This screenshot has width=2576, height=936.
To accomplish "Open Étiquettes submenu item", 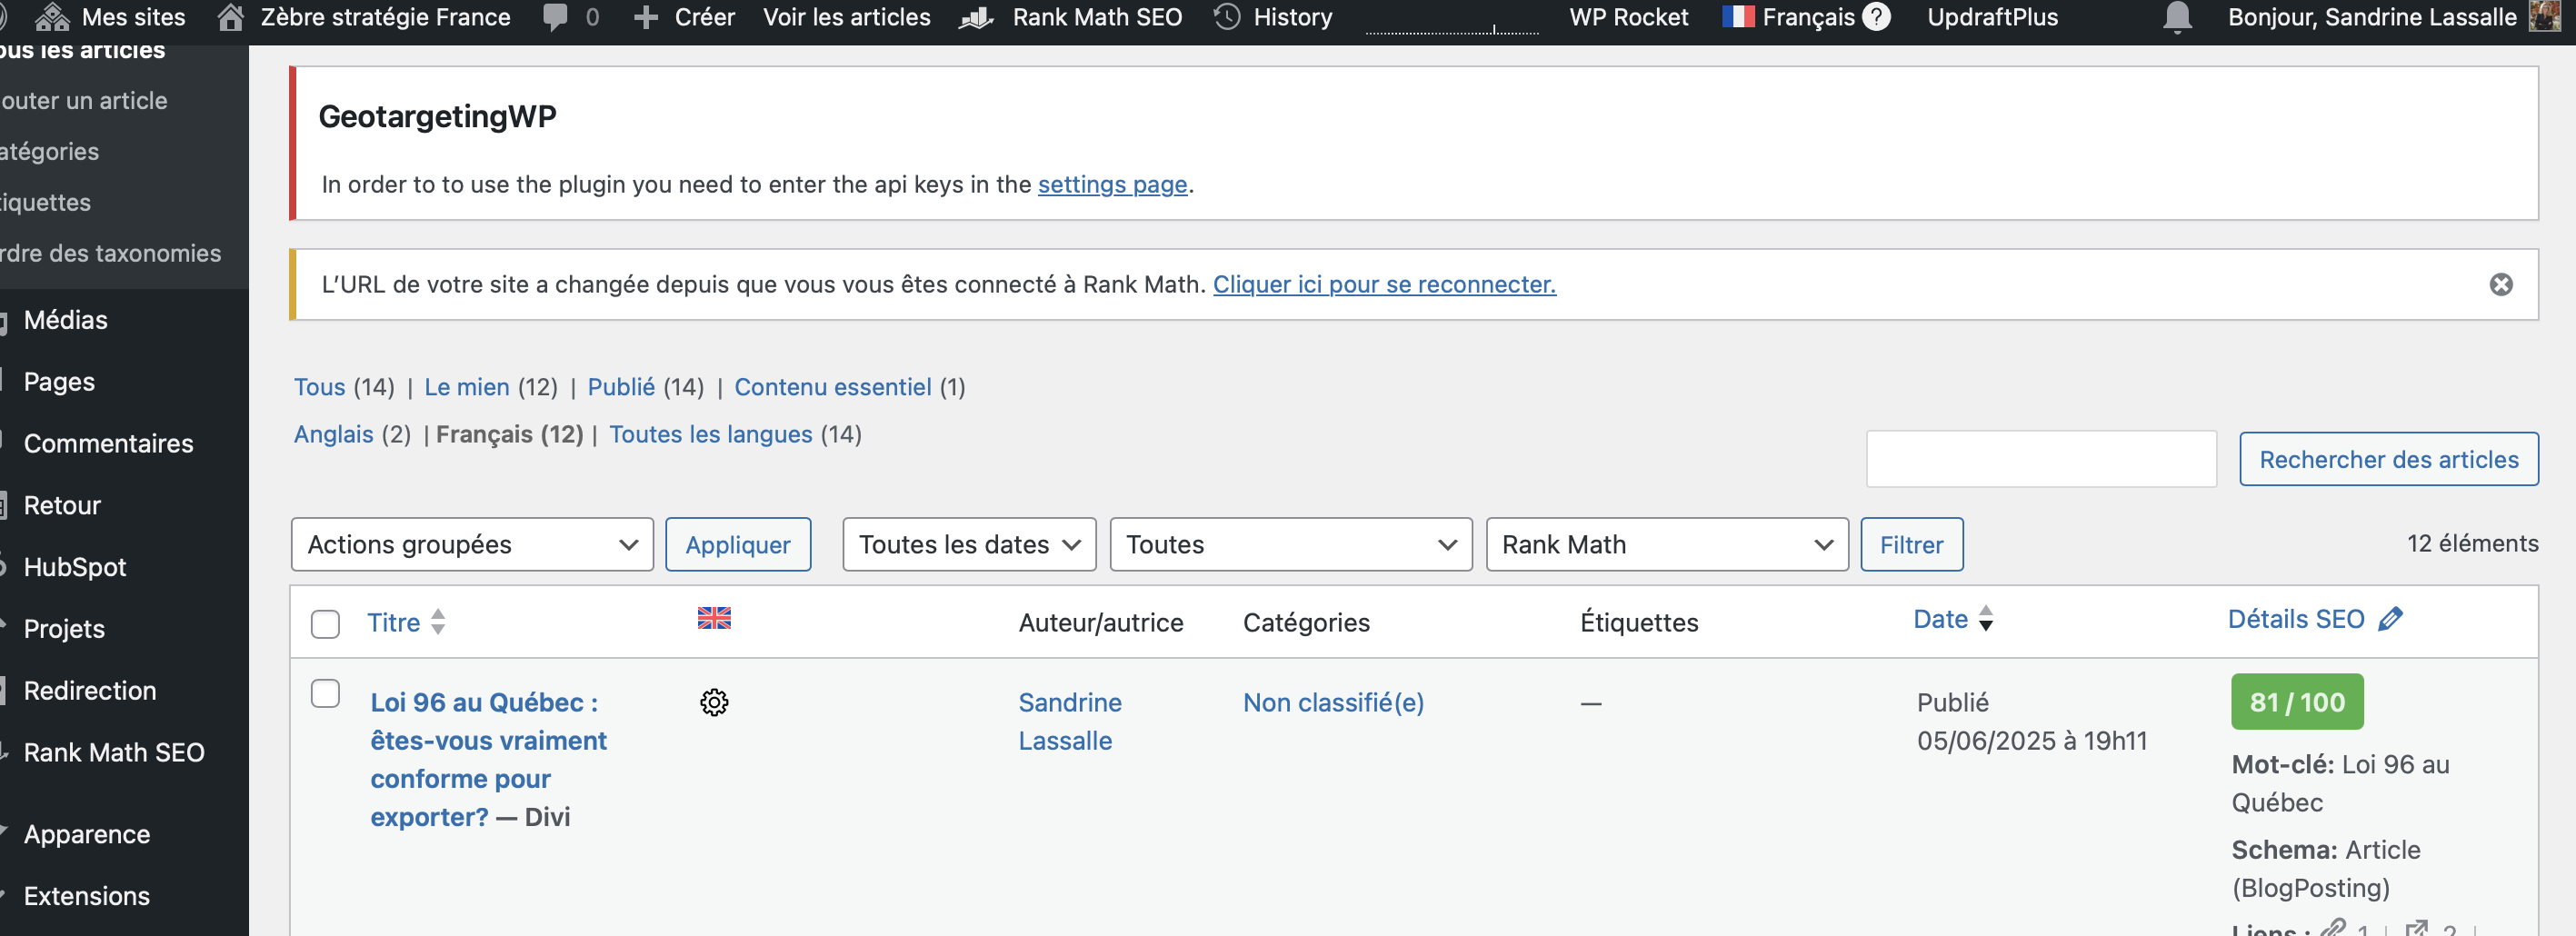I will pos(46,203).
